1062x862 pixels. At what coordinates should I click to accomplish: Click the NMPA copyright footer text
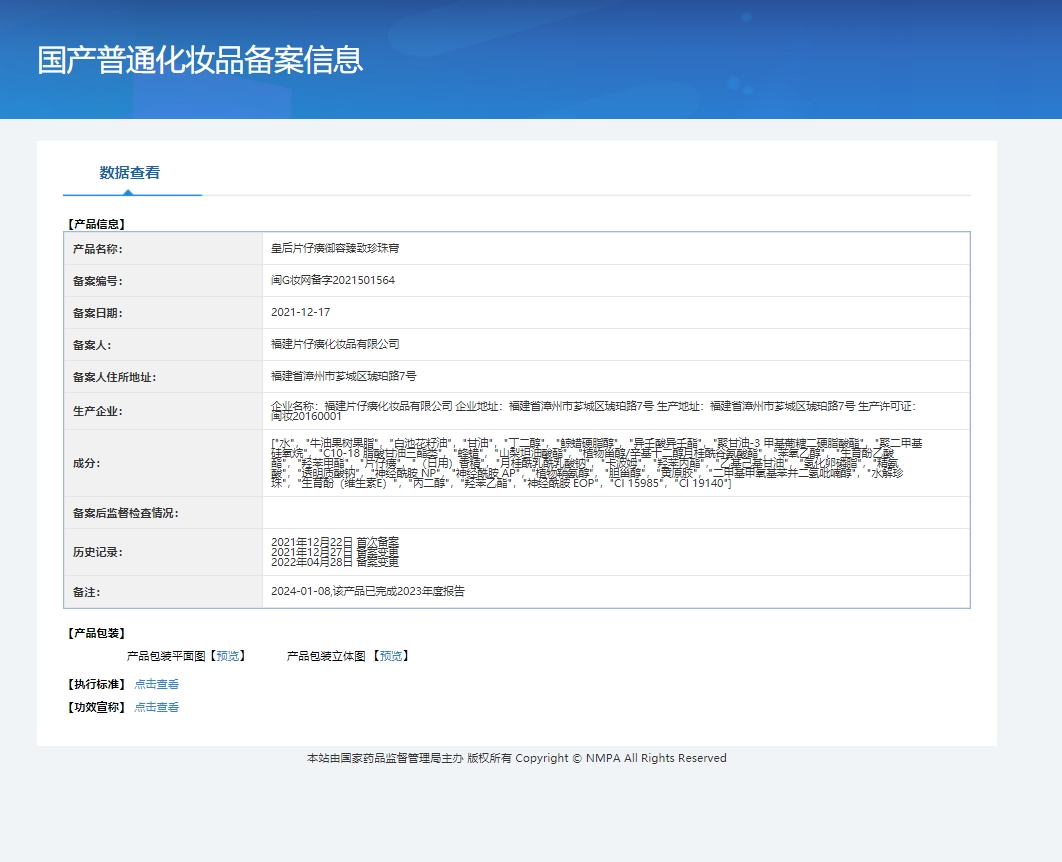pos(517,758)
